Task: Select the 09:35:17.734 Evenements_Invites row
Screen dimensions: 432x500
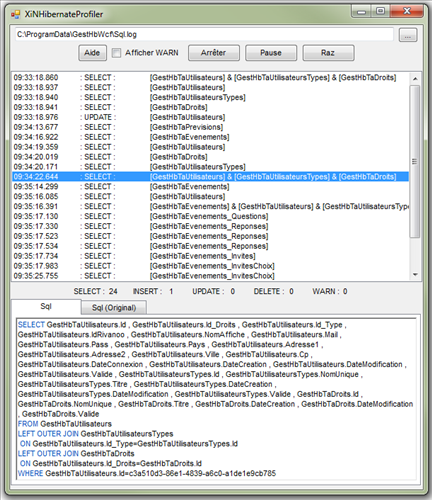Action: click(210, 256)
